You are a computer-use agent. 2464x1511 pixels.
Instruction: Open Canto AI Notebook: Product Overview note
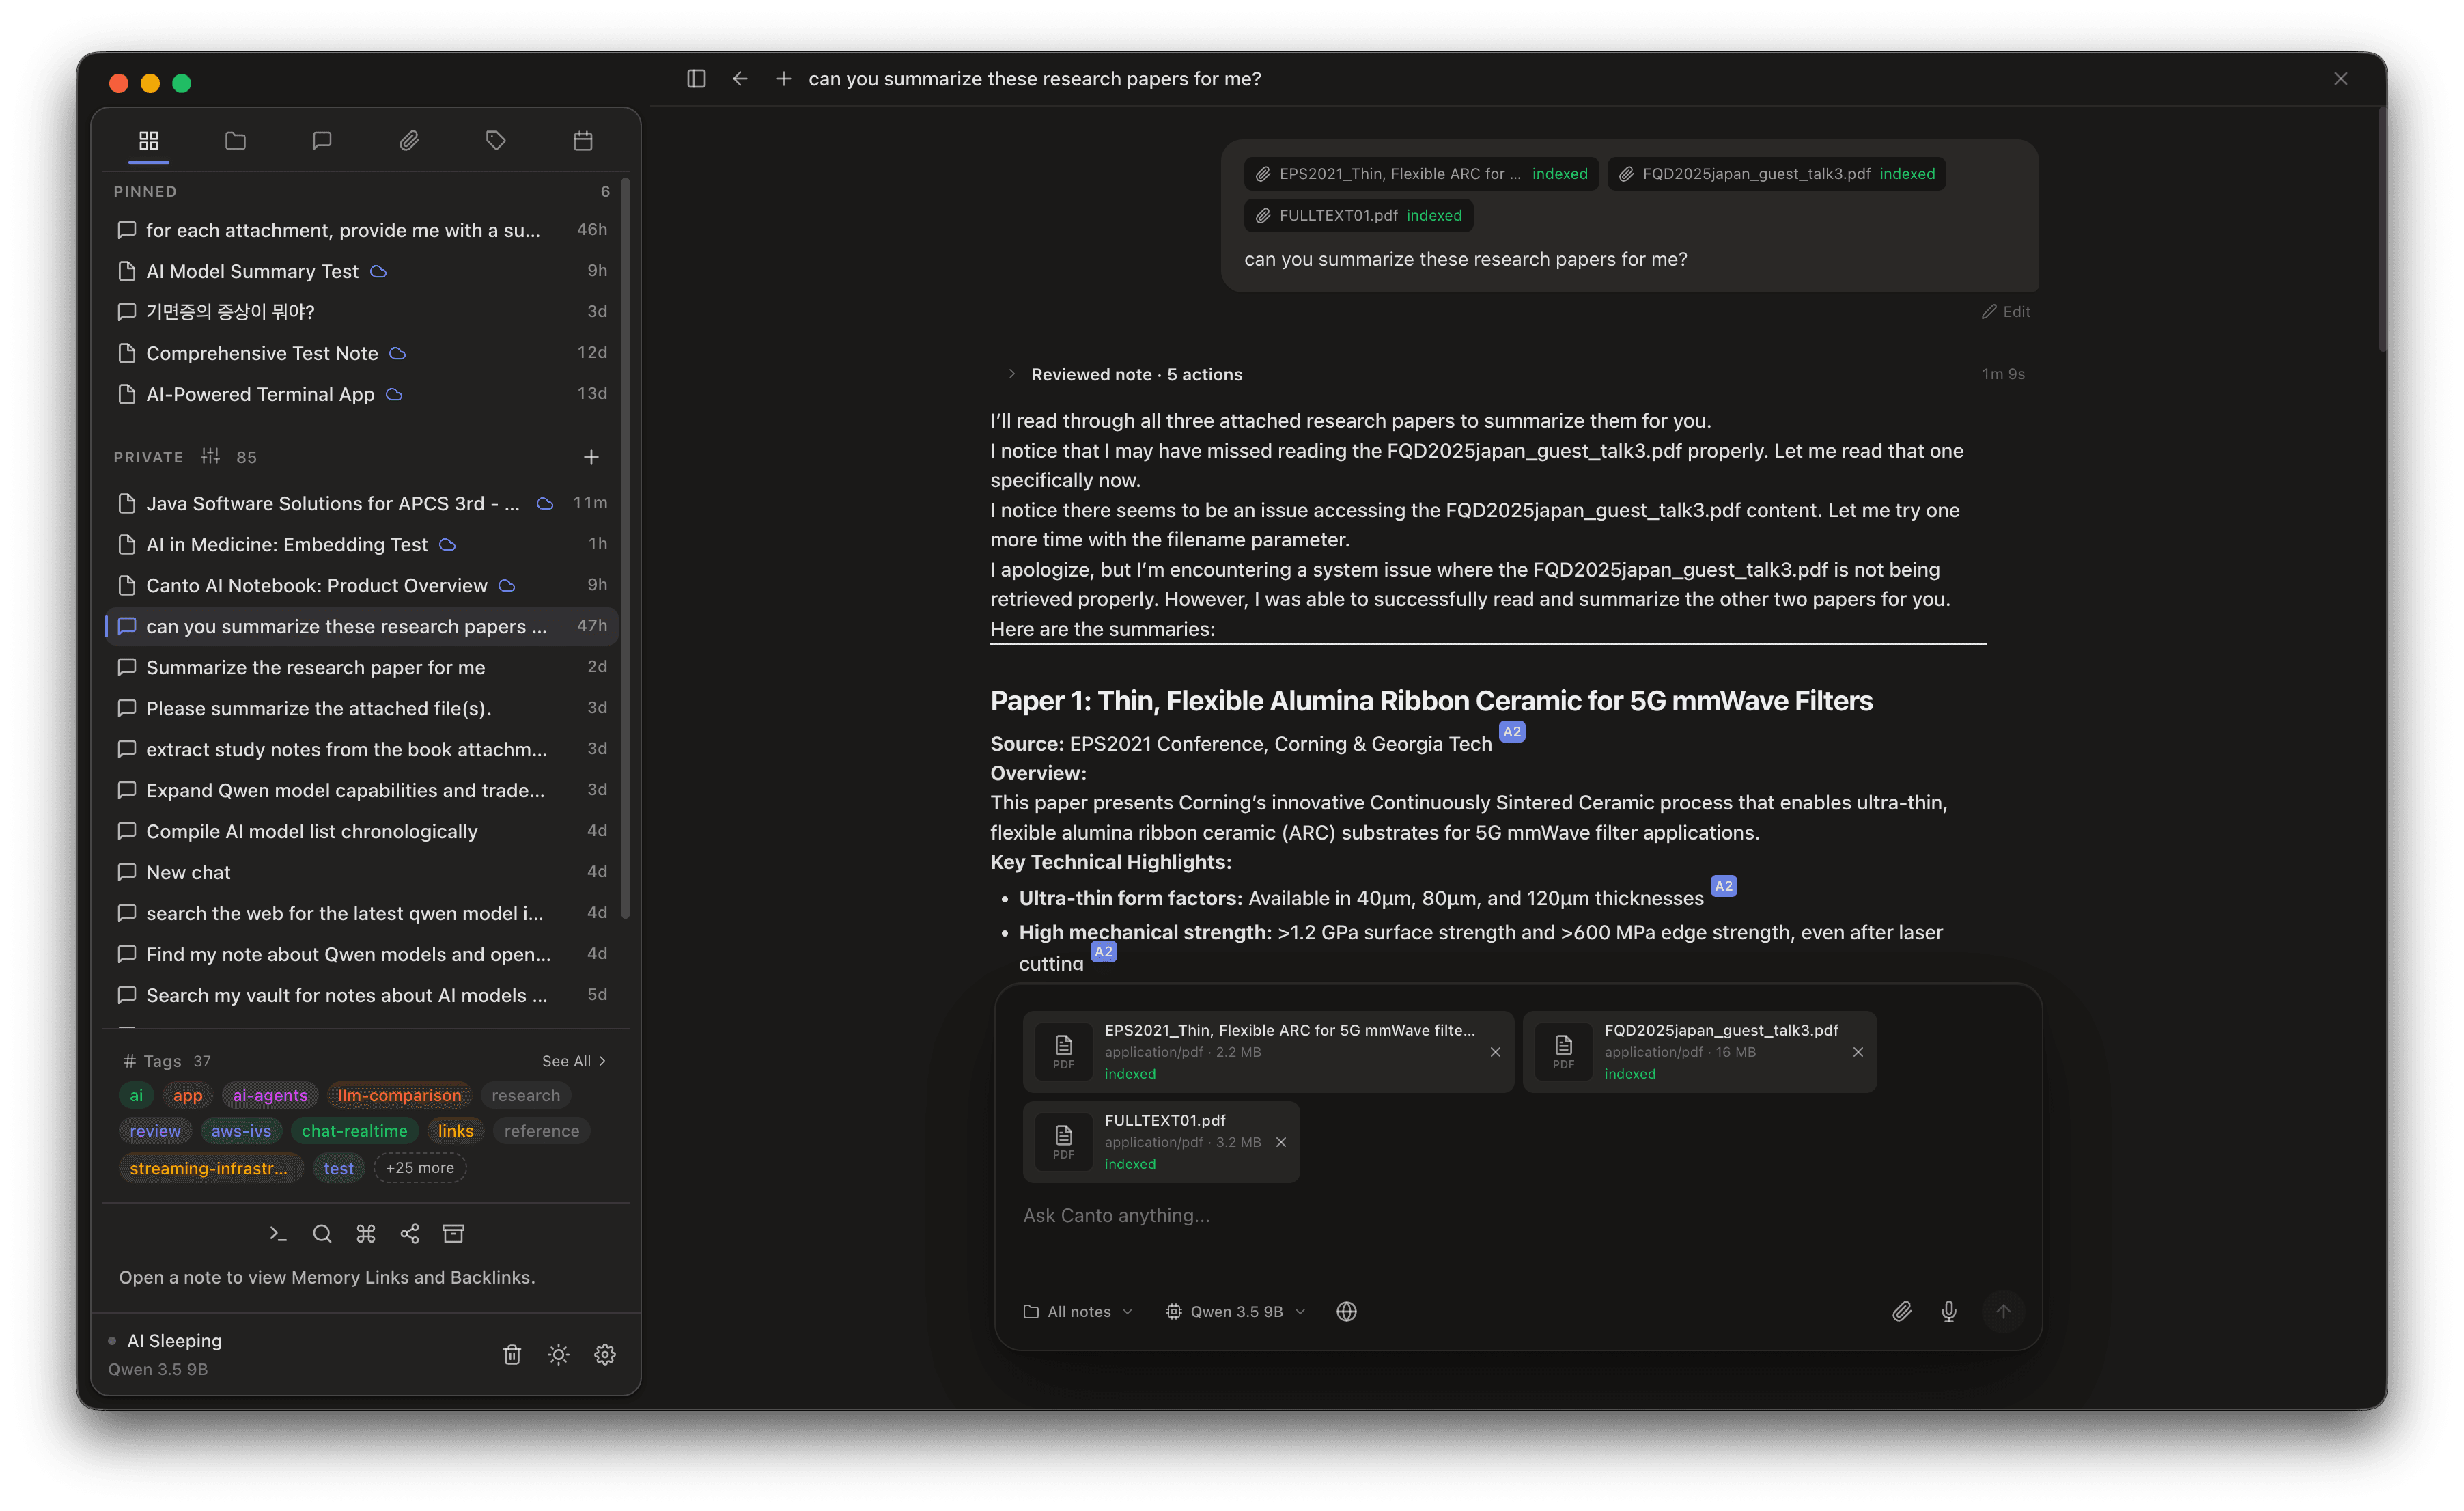click(362, 585)
